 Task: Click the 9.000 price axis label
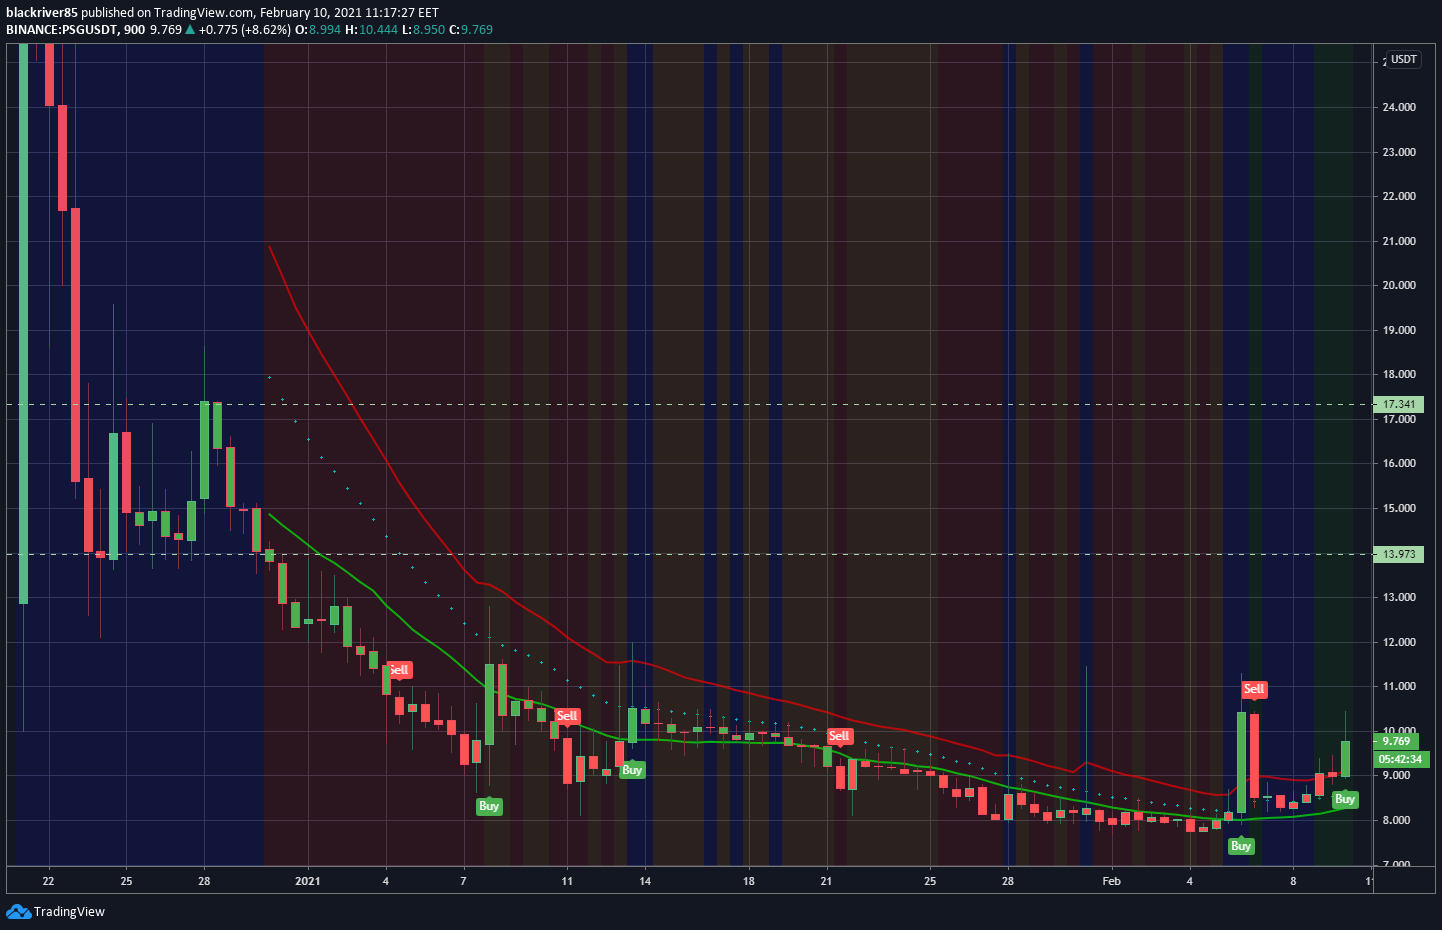[1396, 775]
